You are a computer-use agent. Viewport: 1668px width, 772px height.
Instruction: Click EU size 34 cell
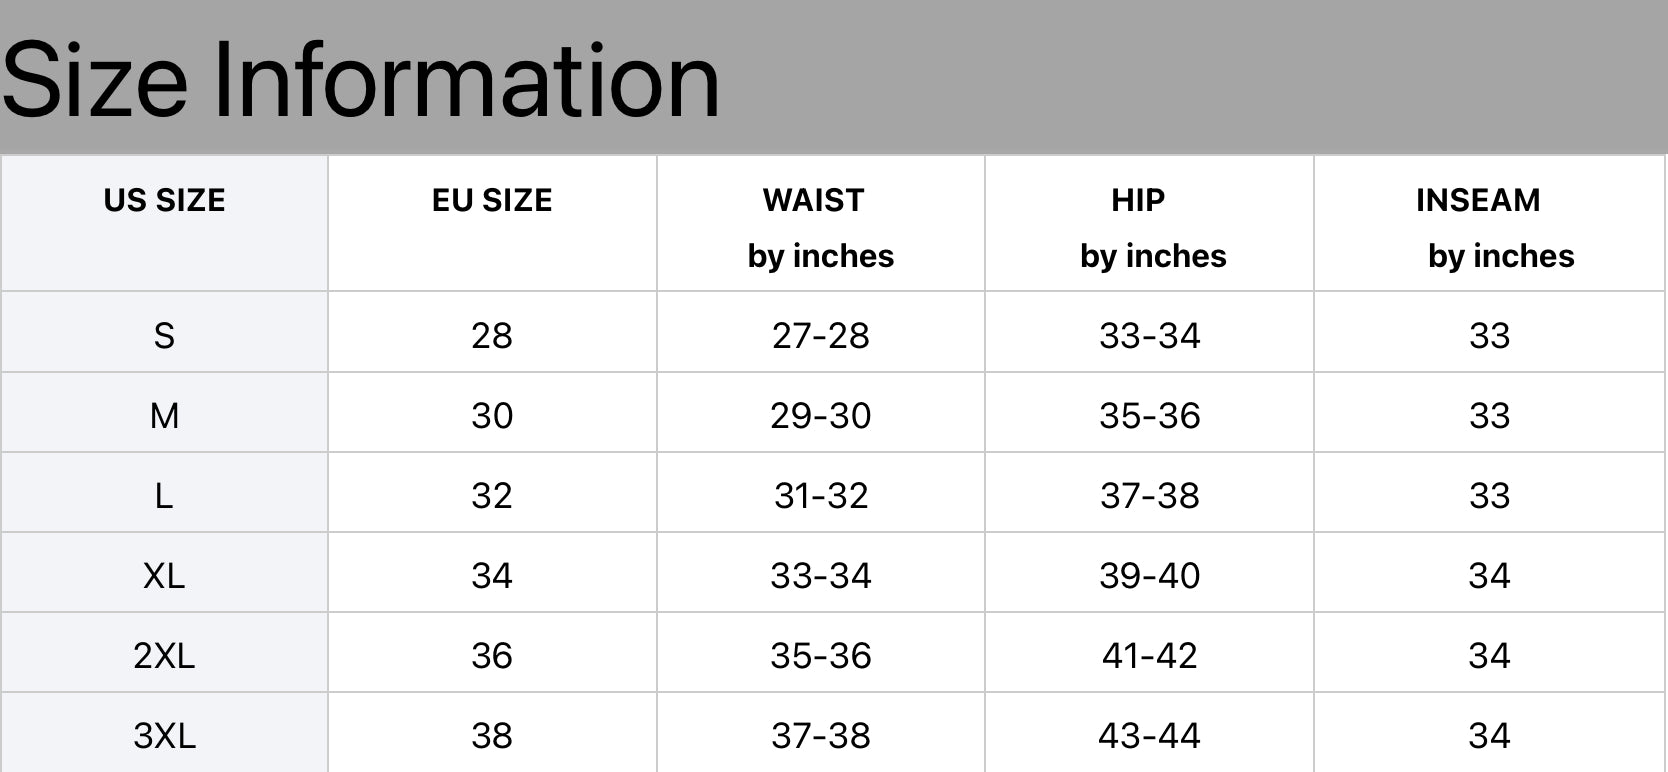492,576
